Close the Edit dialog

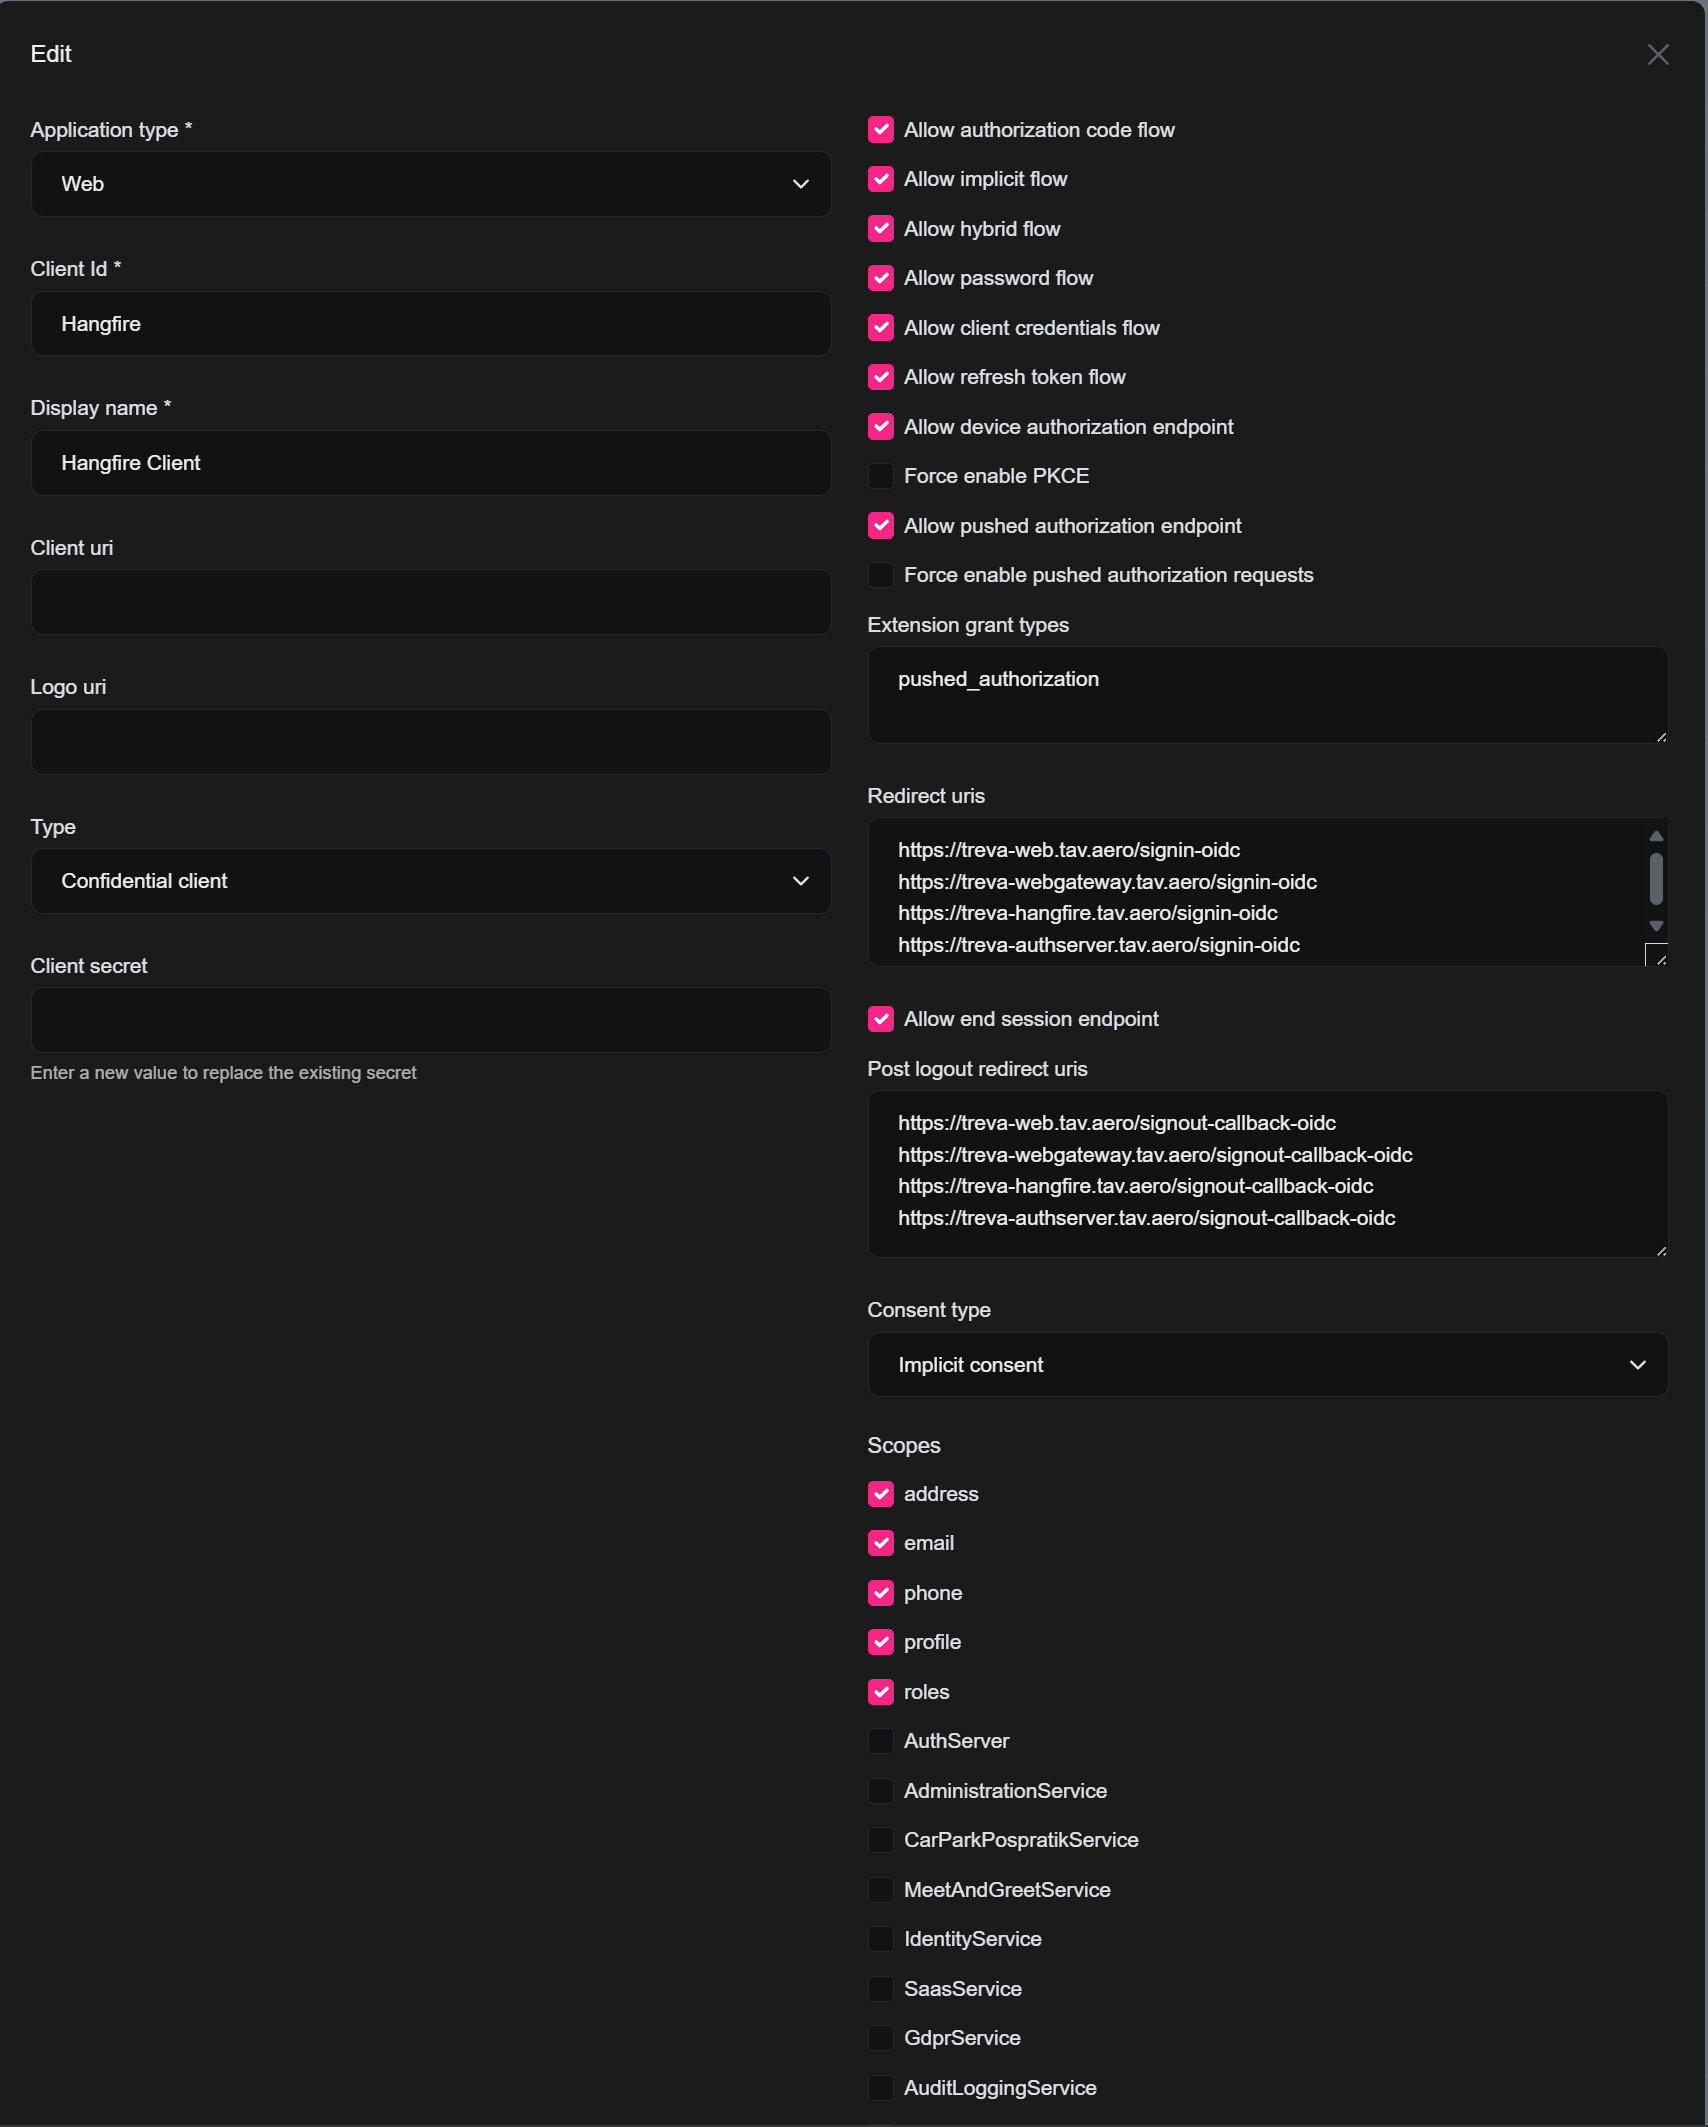[x=1657, y=55]
